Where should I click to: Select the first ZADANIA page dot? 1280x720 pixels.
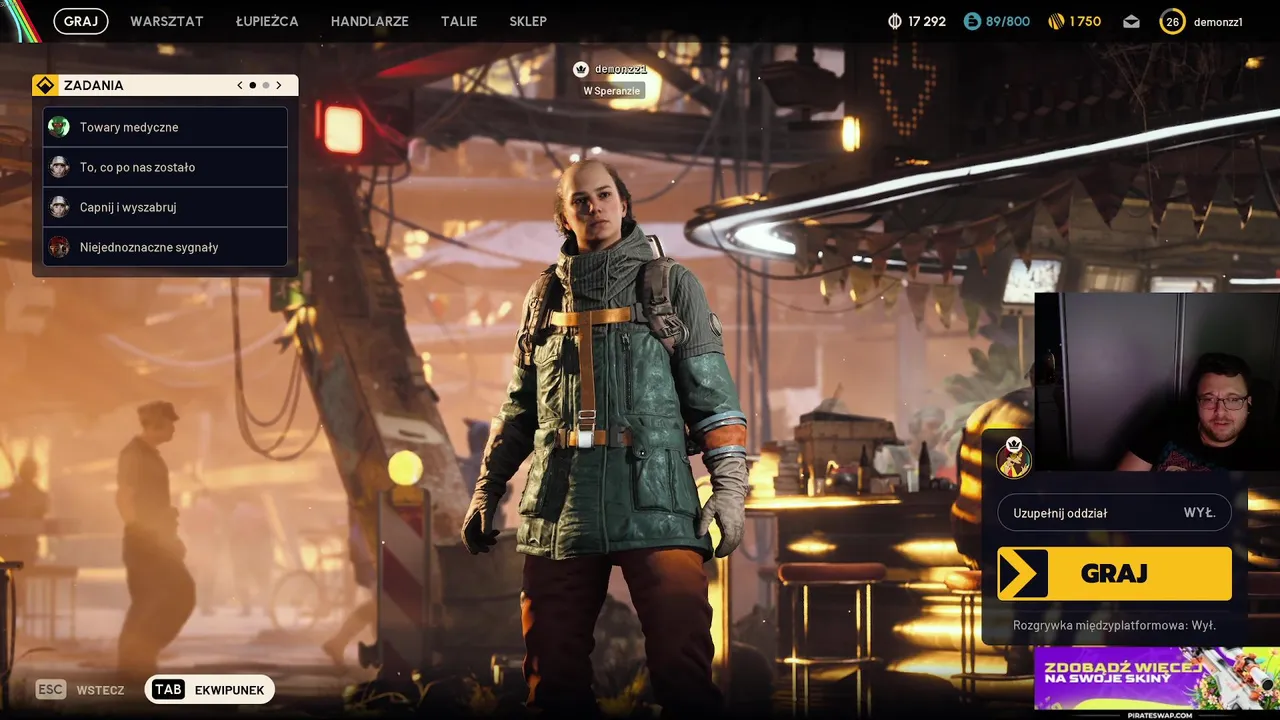[x=252, y=85]
